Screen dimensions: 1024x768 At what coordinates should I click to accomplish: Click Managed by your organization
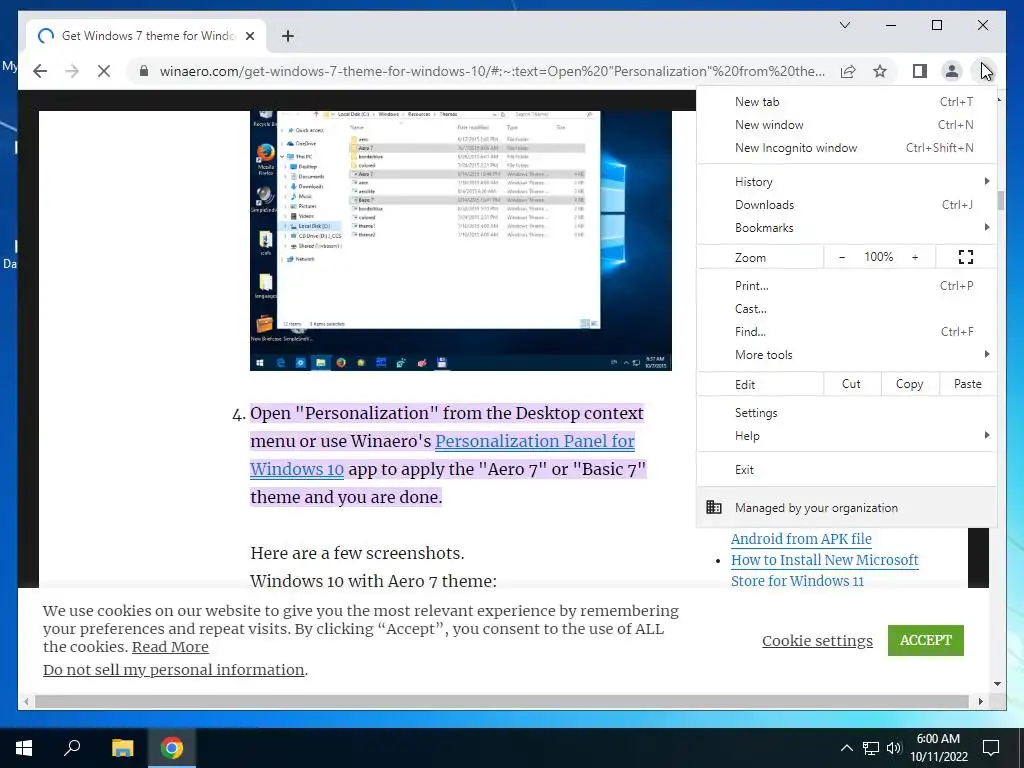click(846, 507)
